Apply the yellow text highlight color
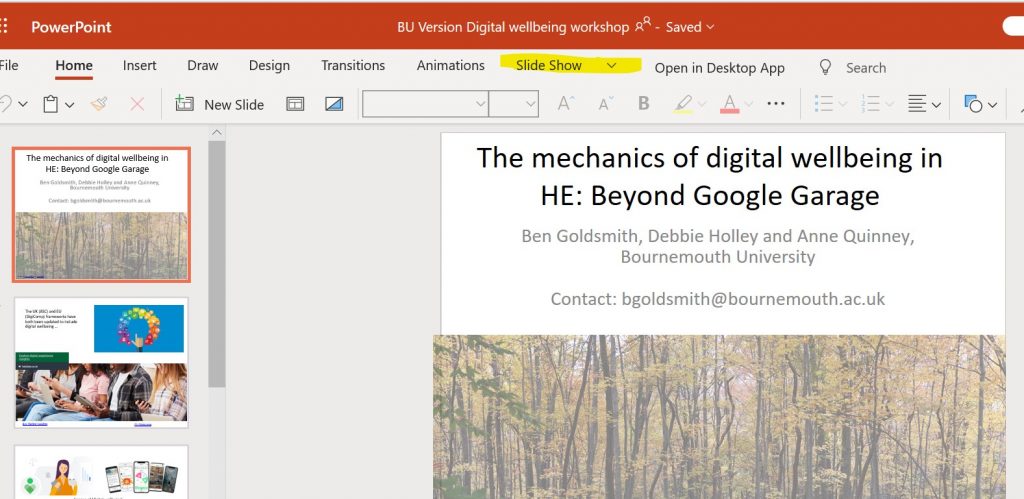This screenshot has width=1024, height=499. tap(684, 104)
